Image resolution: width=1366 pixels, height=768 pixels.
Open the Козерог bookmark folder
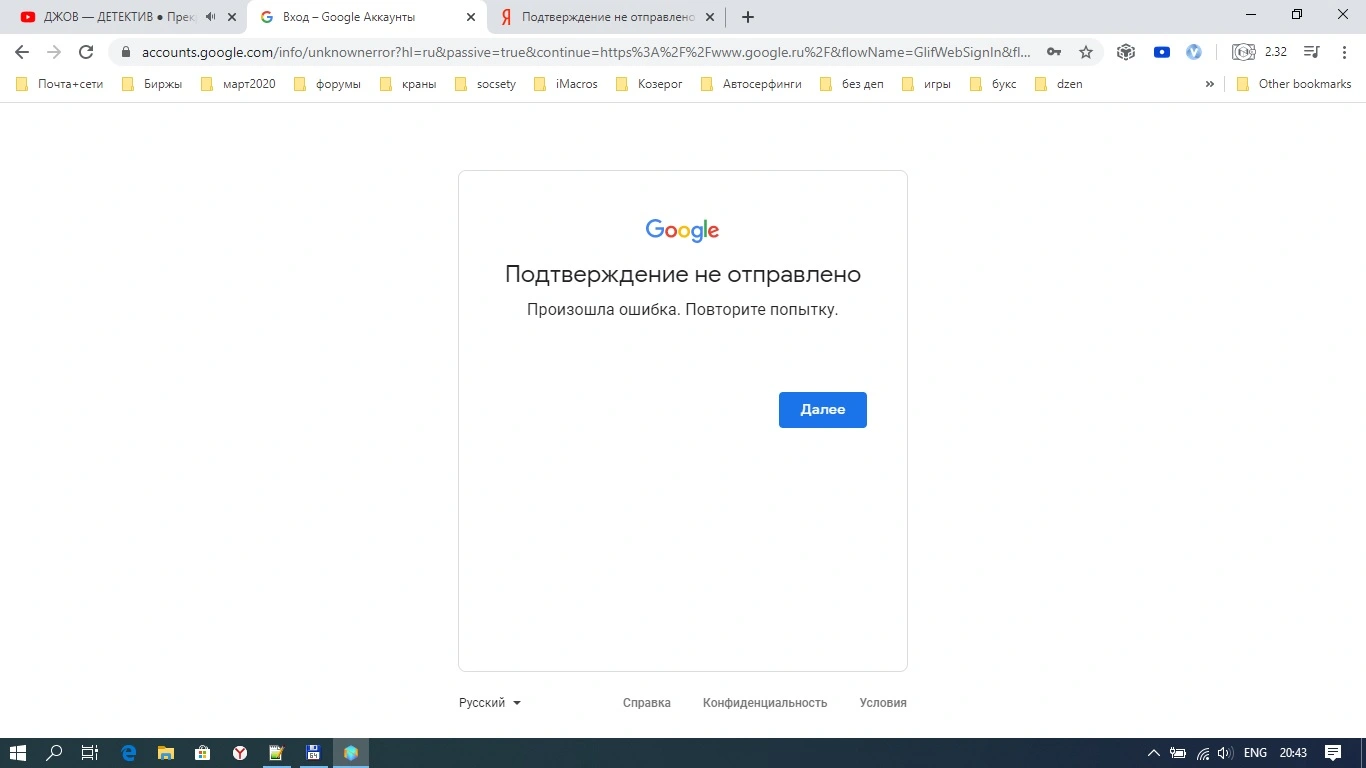click(650, 84)
